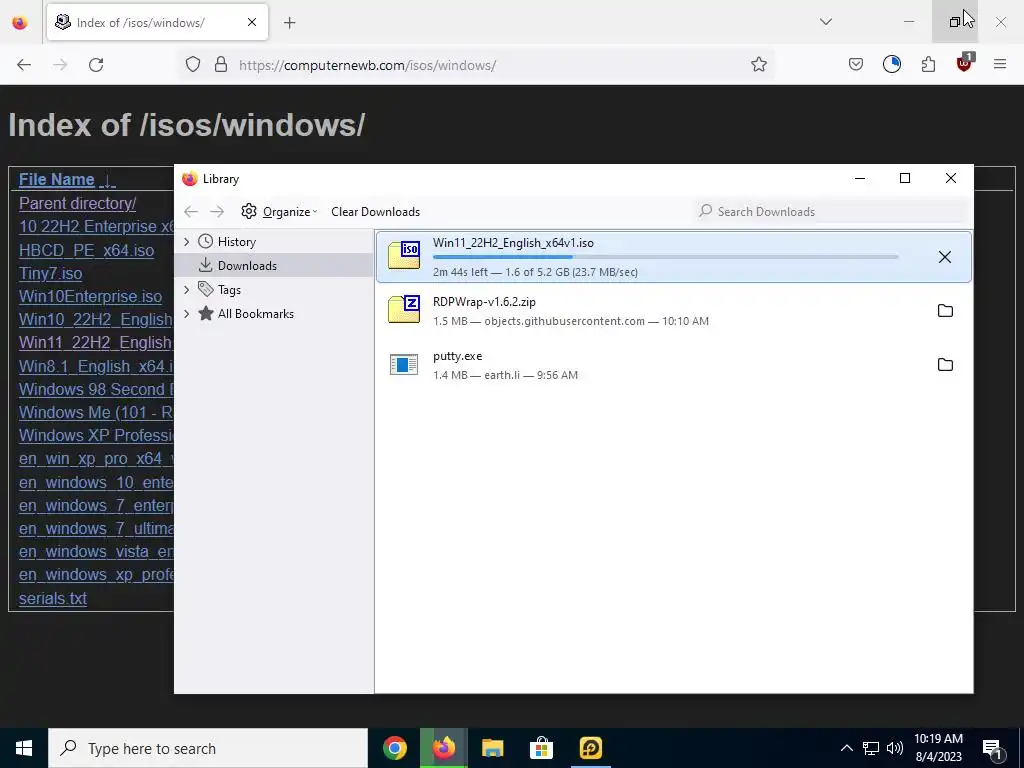Open the Parent directory/ link
1024x768 pixels.
click(x=77, y=203)
